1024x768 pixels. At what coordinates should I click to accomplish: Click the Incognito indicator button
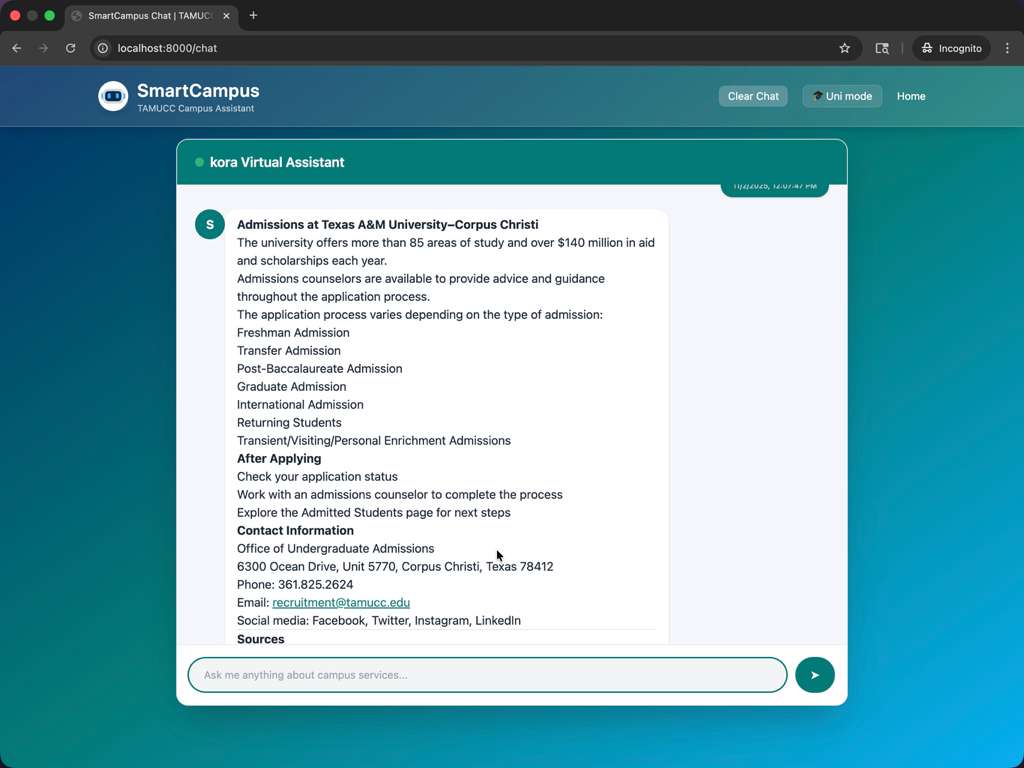click(x=952, y=48)
